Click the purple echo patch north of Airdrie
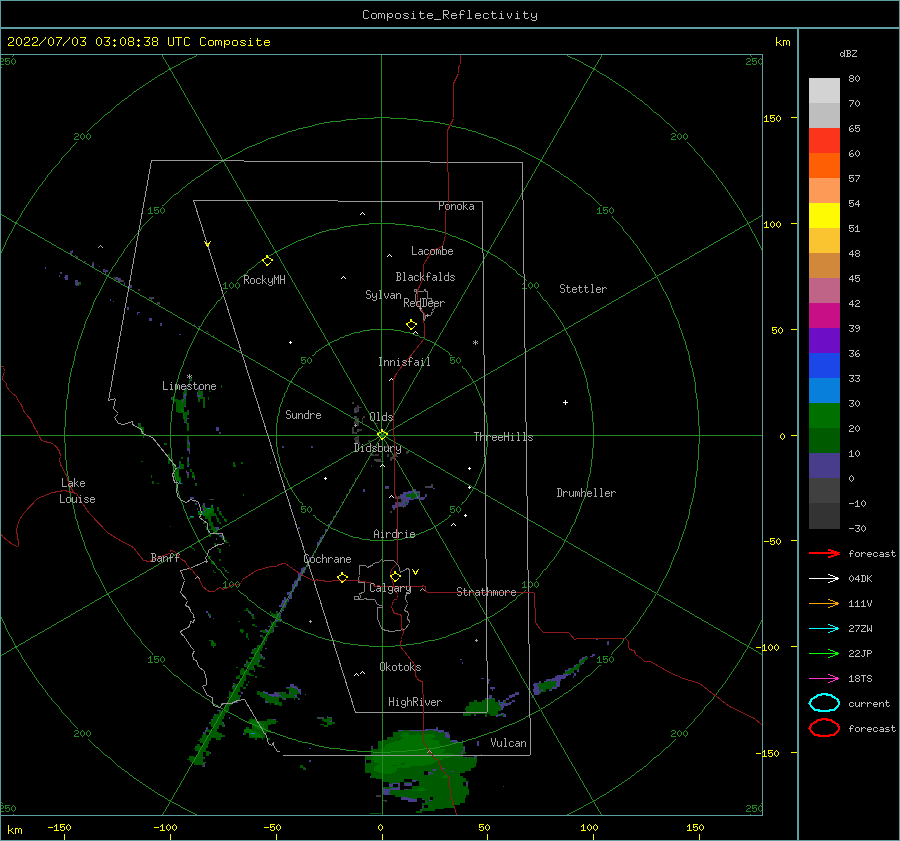Image resolution: width=900 pixels, height=841 pixels. (x=409, y=497)
